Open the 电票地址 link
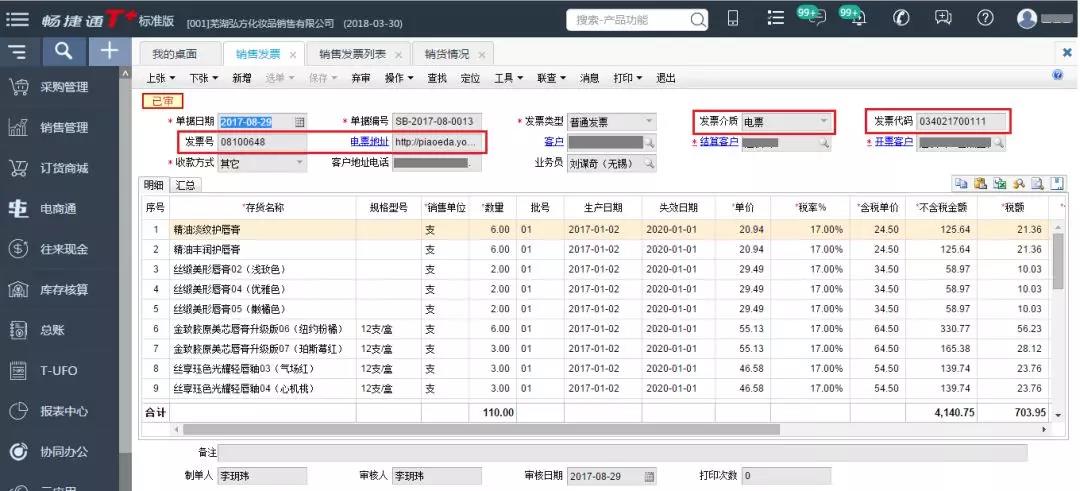 click(x=370, y=142)
